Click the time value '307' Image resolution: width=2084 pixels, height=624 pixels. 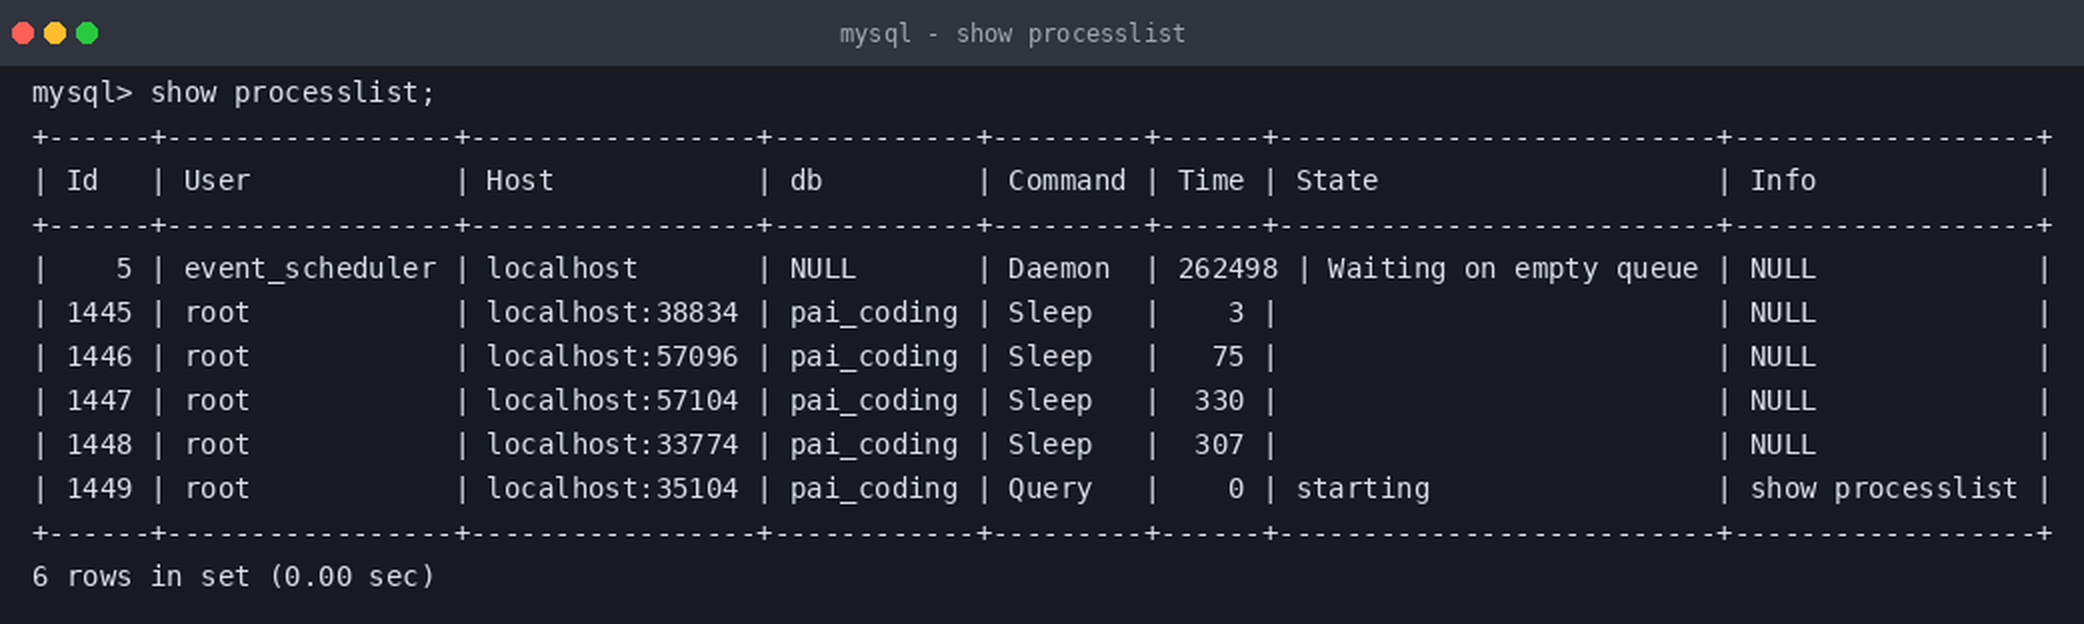coord(1219,445)
